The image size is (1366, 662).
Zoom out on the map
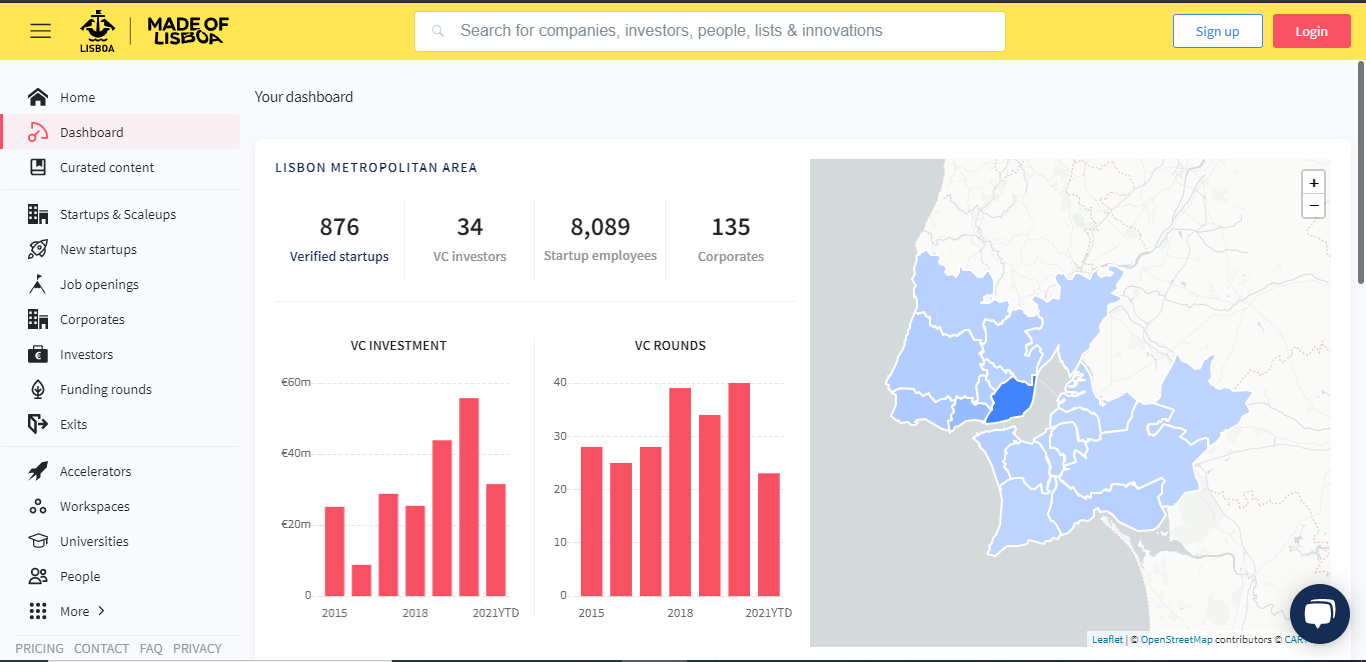click(x=1313, y=206)
